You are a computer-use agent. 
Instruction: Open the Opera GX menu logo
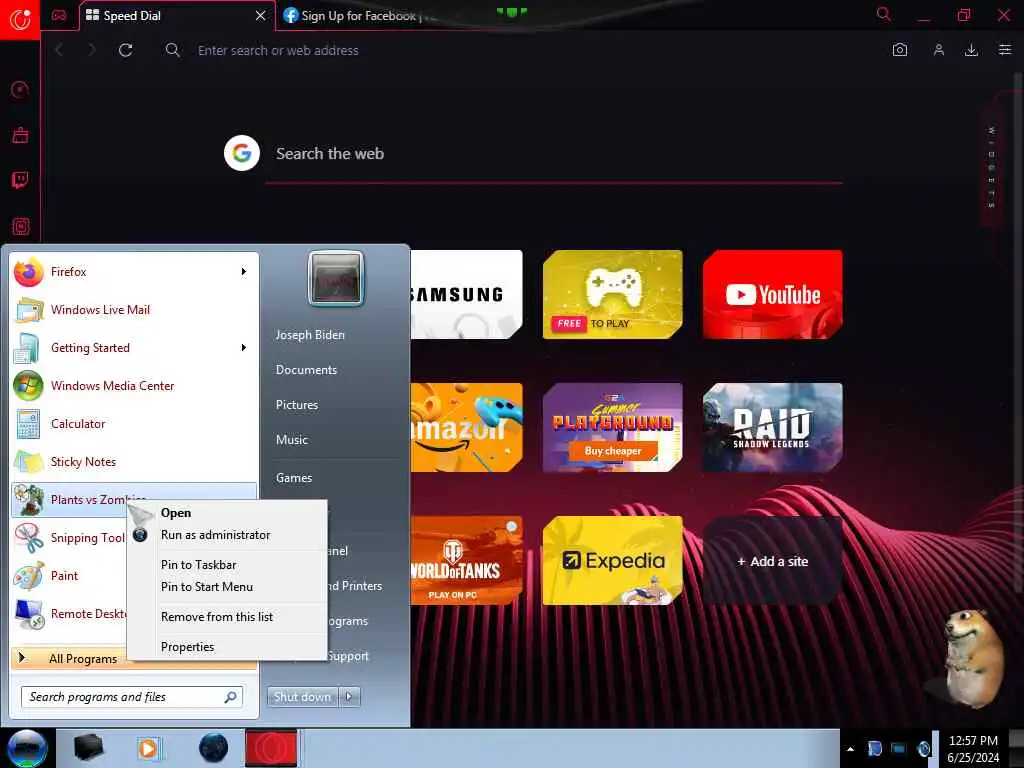tap(20, 19)
